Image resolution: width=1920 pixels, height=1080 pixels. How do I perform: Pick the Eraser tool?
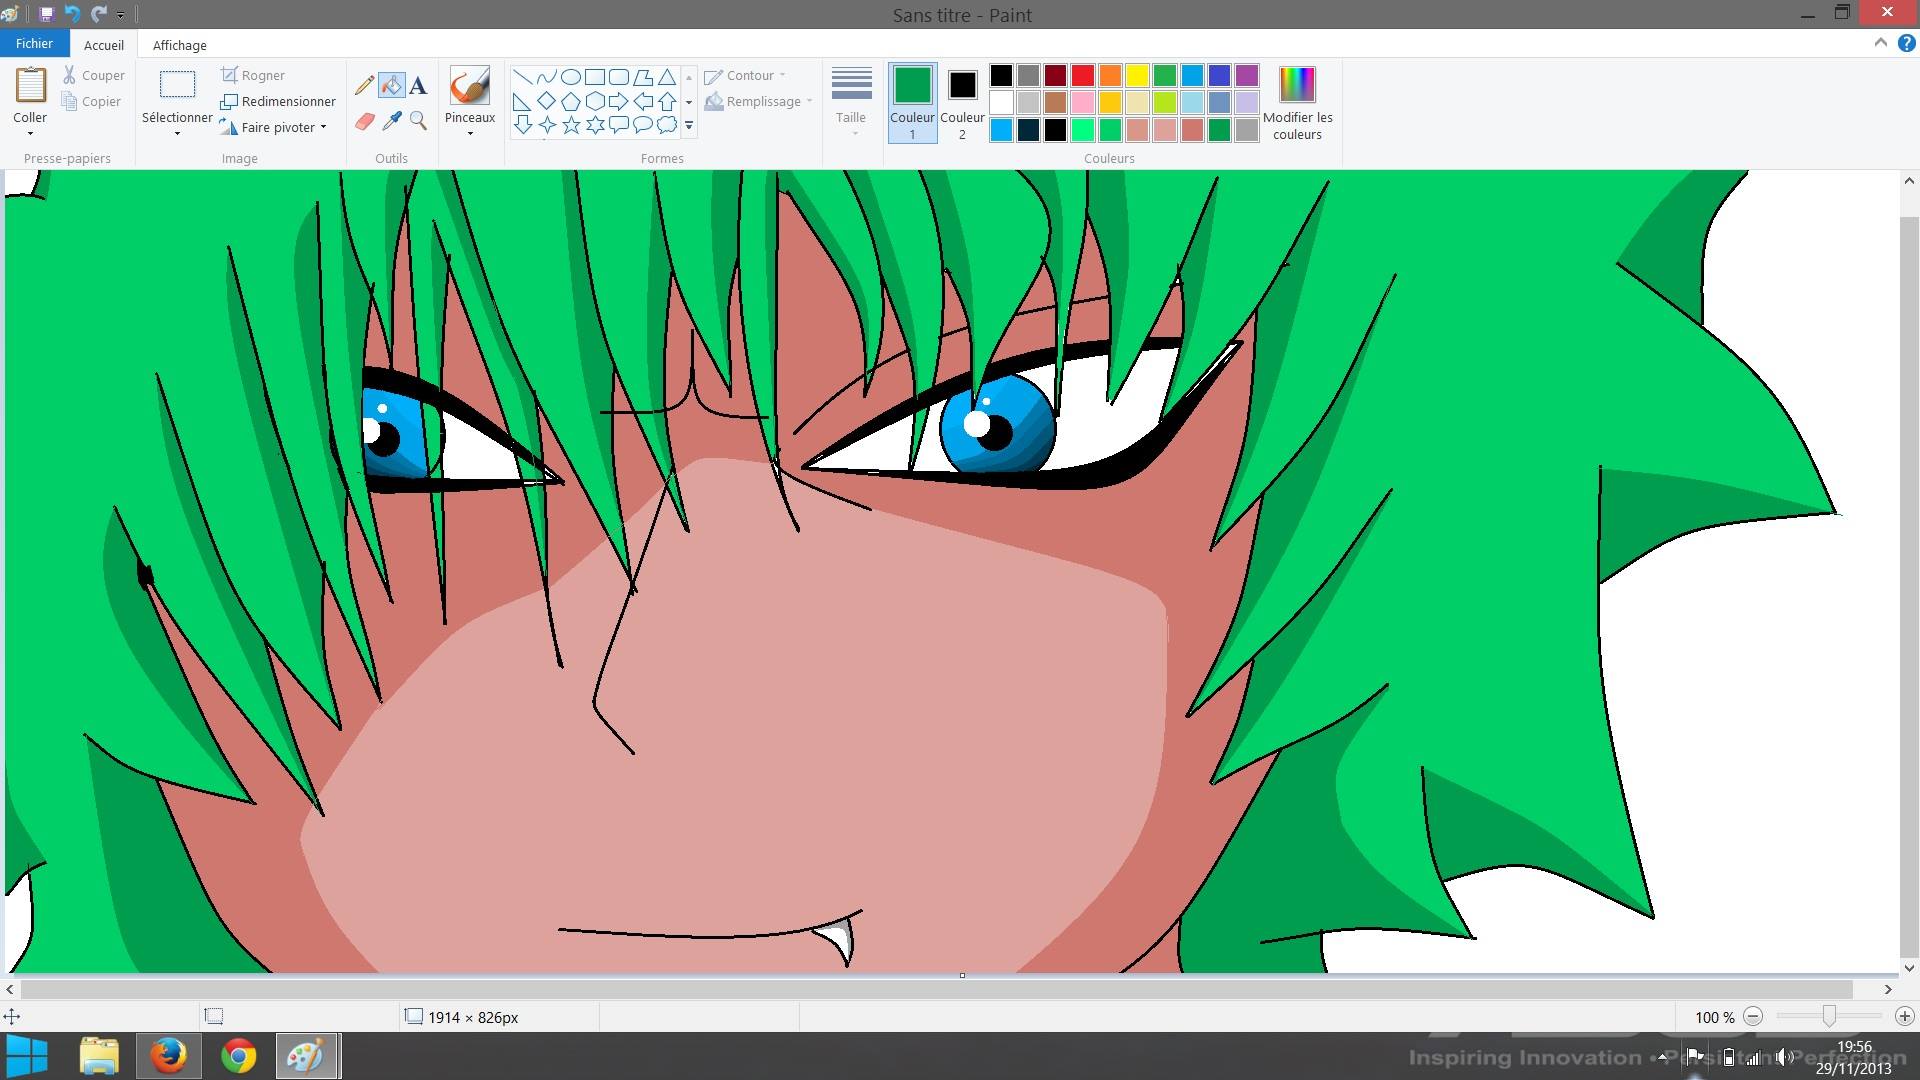[364, 121]
